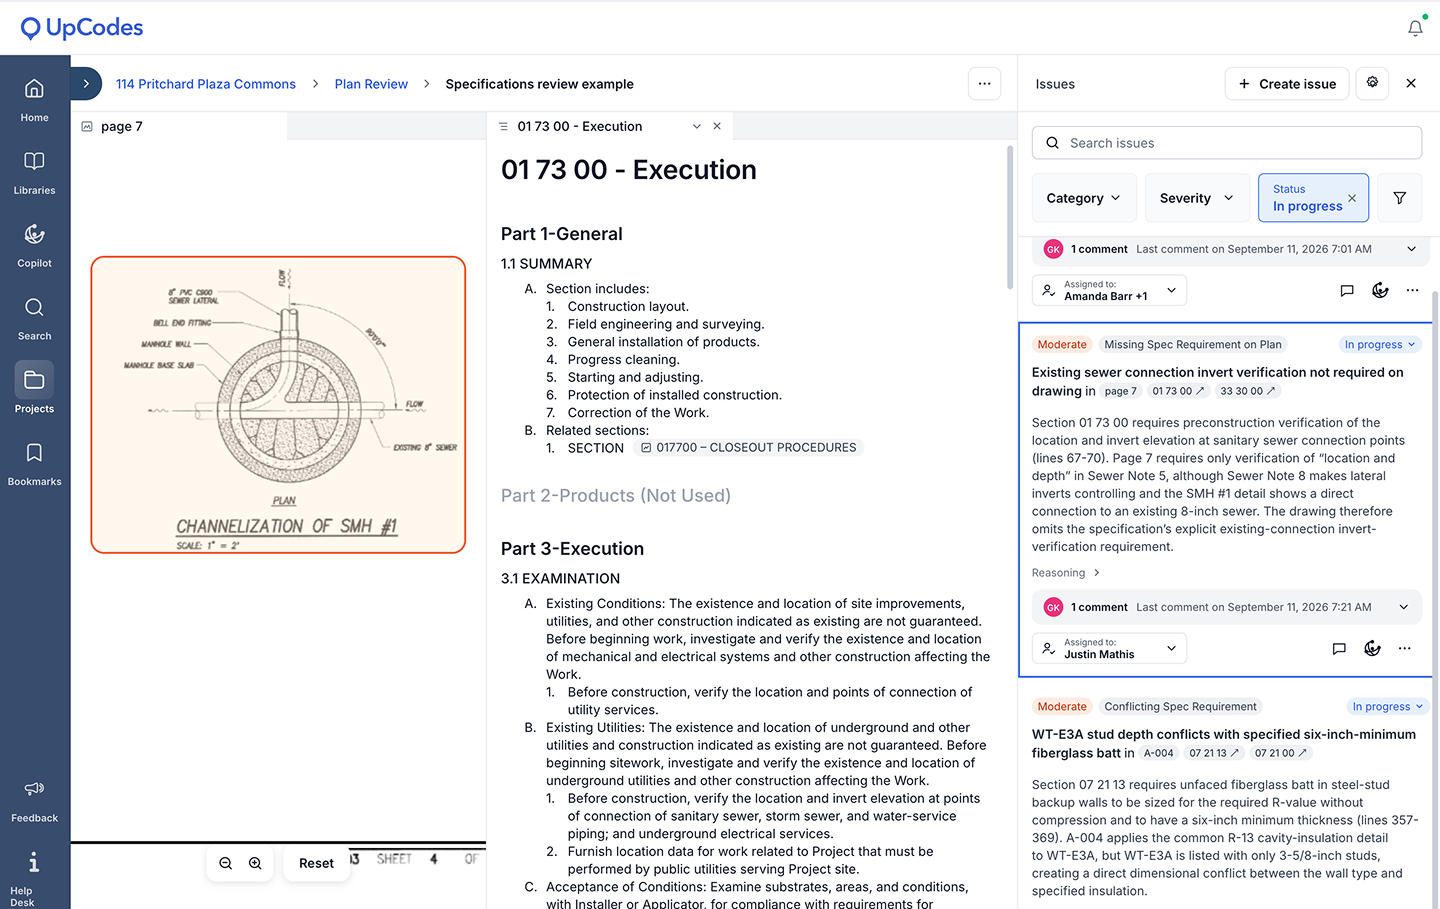Focus the Search issues field

(x=1227, y=143)
